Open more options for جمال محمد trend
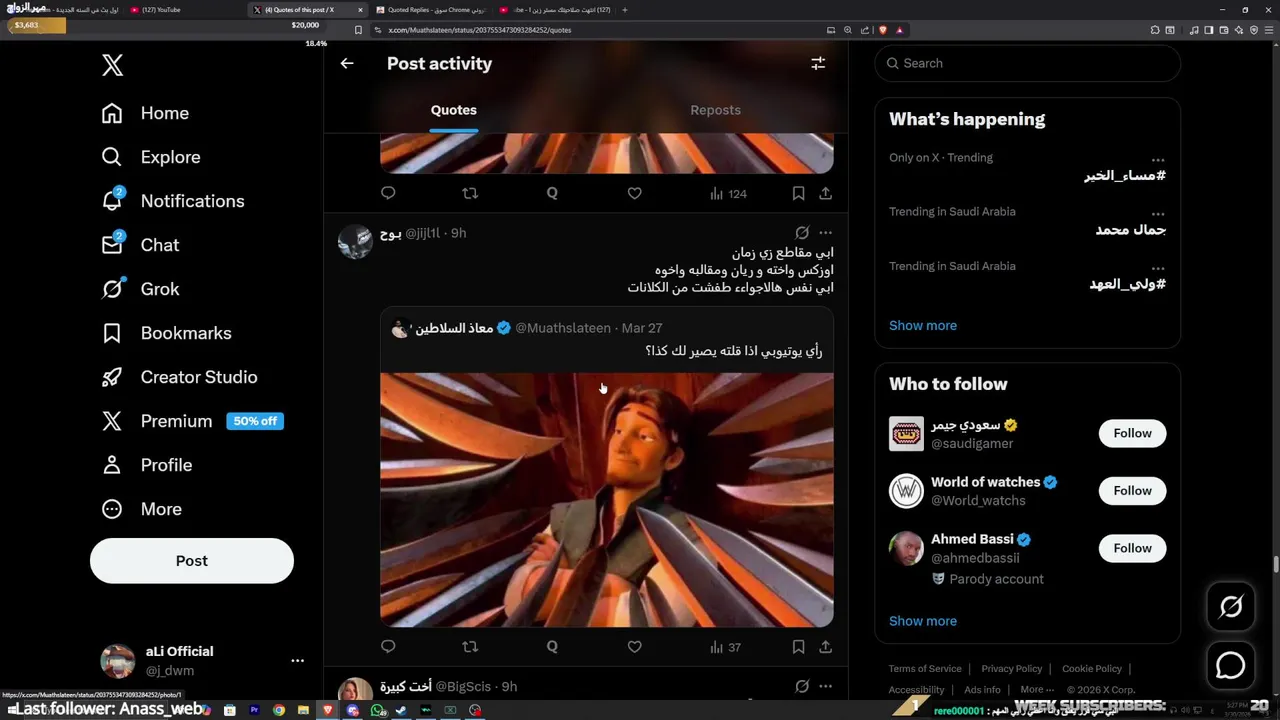This screenshot has height=720, width=1280. pos(1157,213)
